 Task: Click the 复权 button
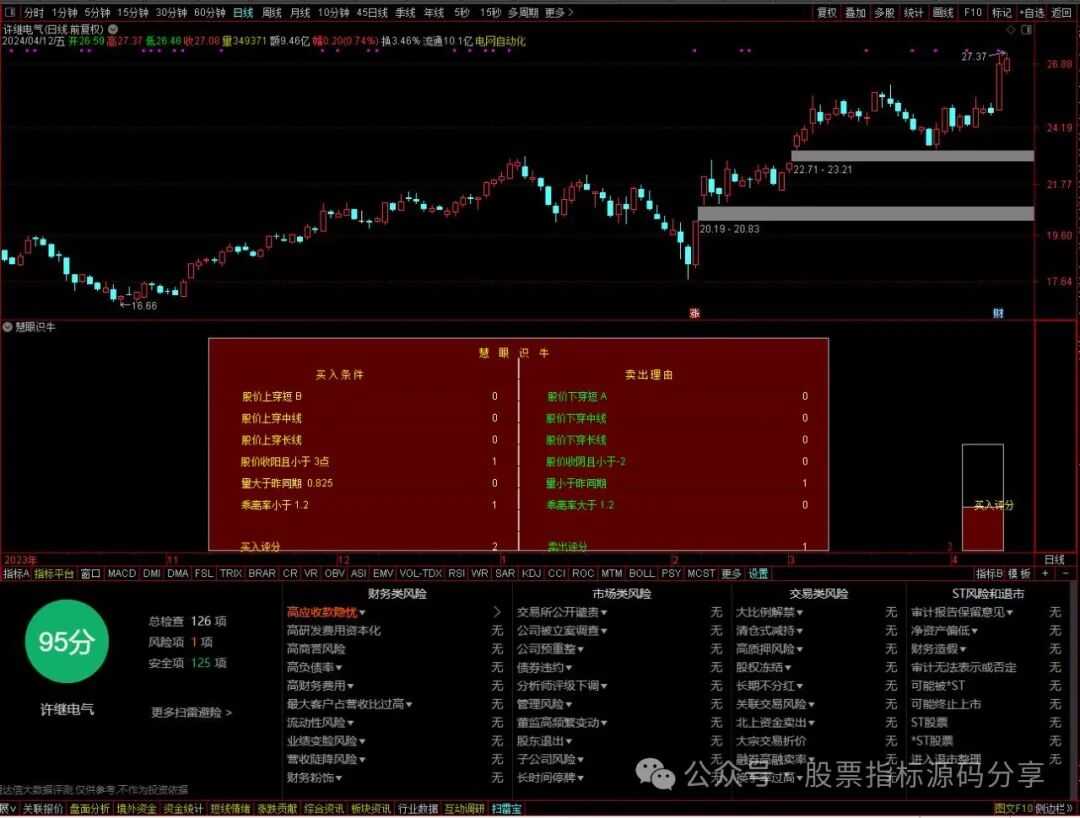(x=827, y=12)
